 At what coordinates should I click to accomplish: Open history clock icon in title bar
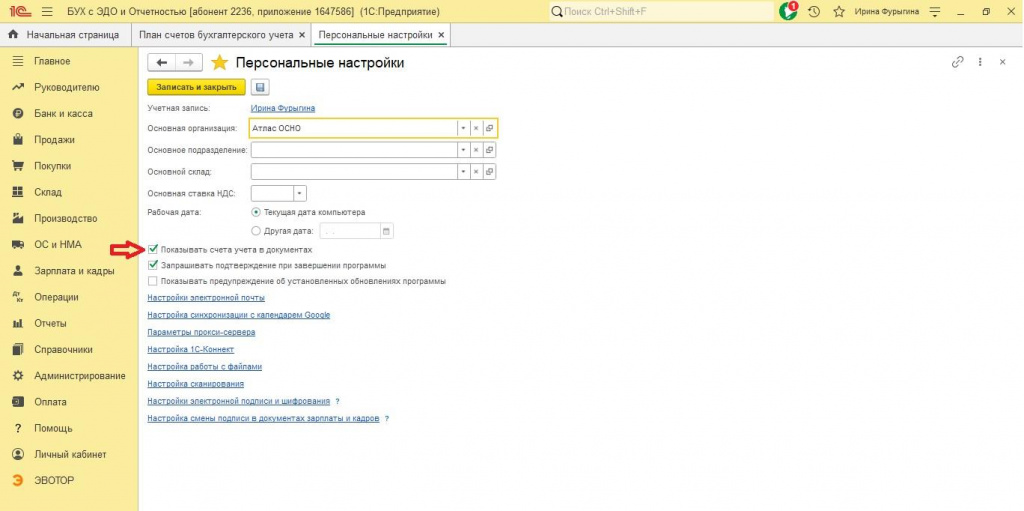point(814,12)
